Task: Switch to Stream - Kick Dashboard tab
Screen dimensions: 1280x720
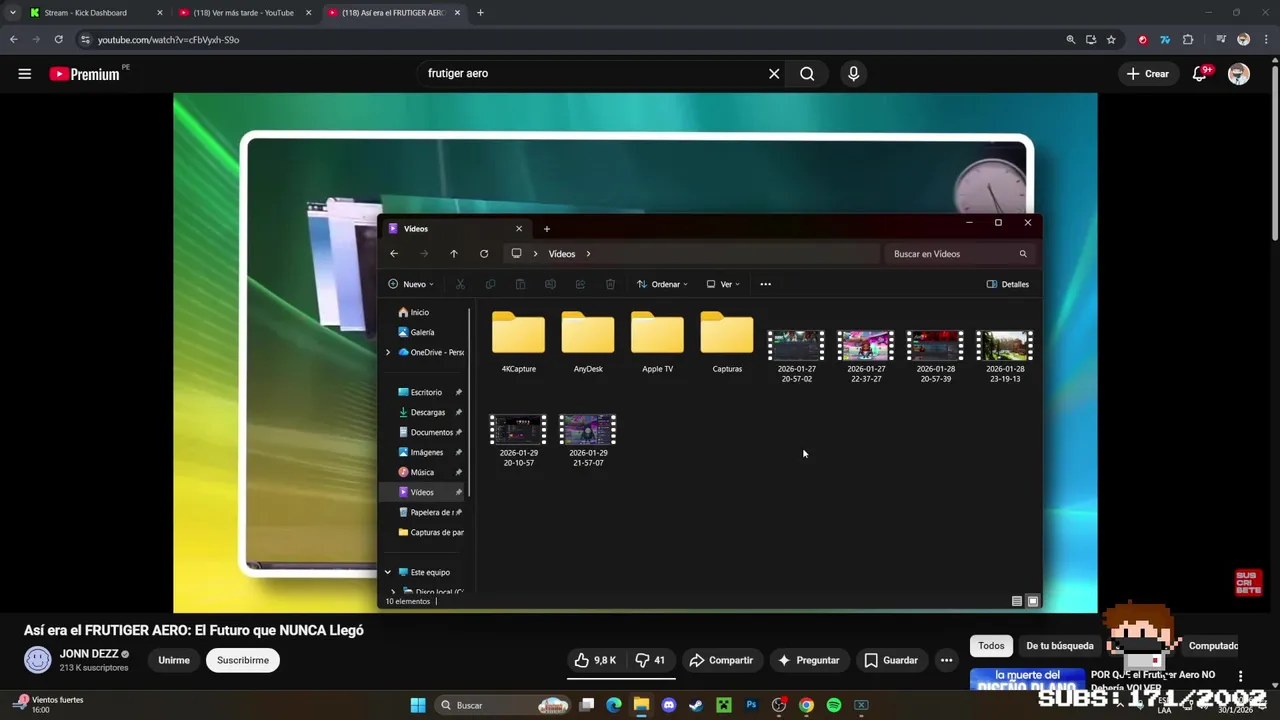Action: [97, 13]
